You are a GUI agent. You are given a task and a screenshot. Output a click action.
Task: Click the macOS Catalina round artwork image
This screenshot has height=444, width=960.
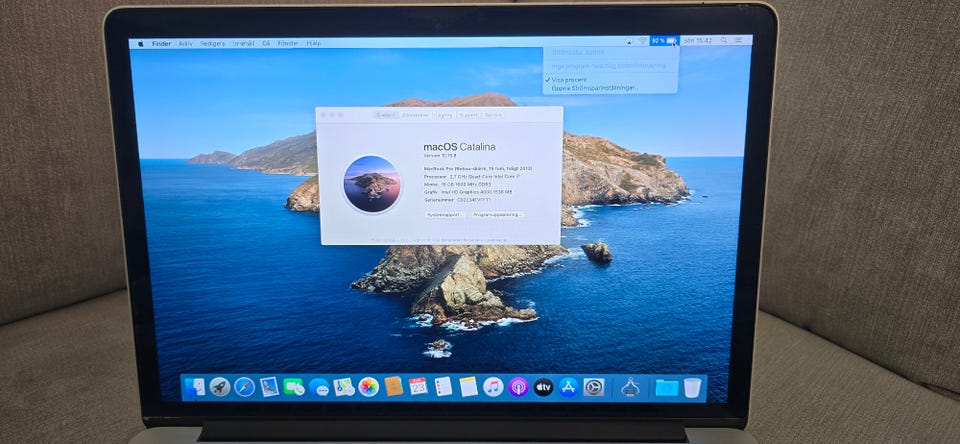point(372,184)
